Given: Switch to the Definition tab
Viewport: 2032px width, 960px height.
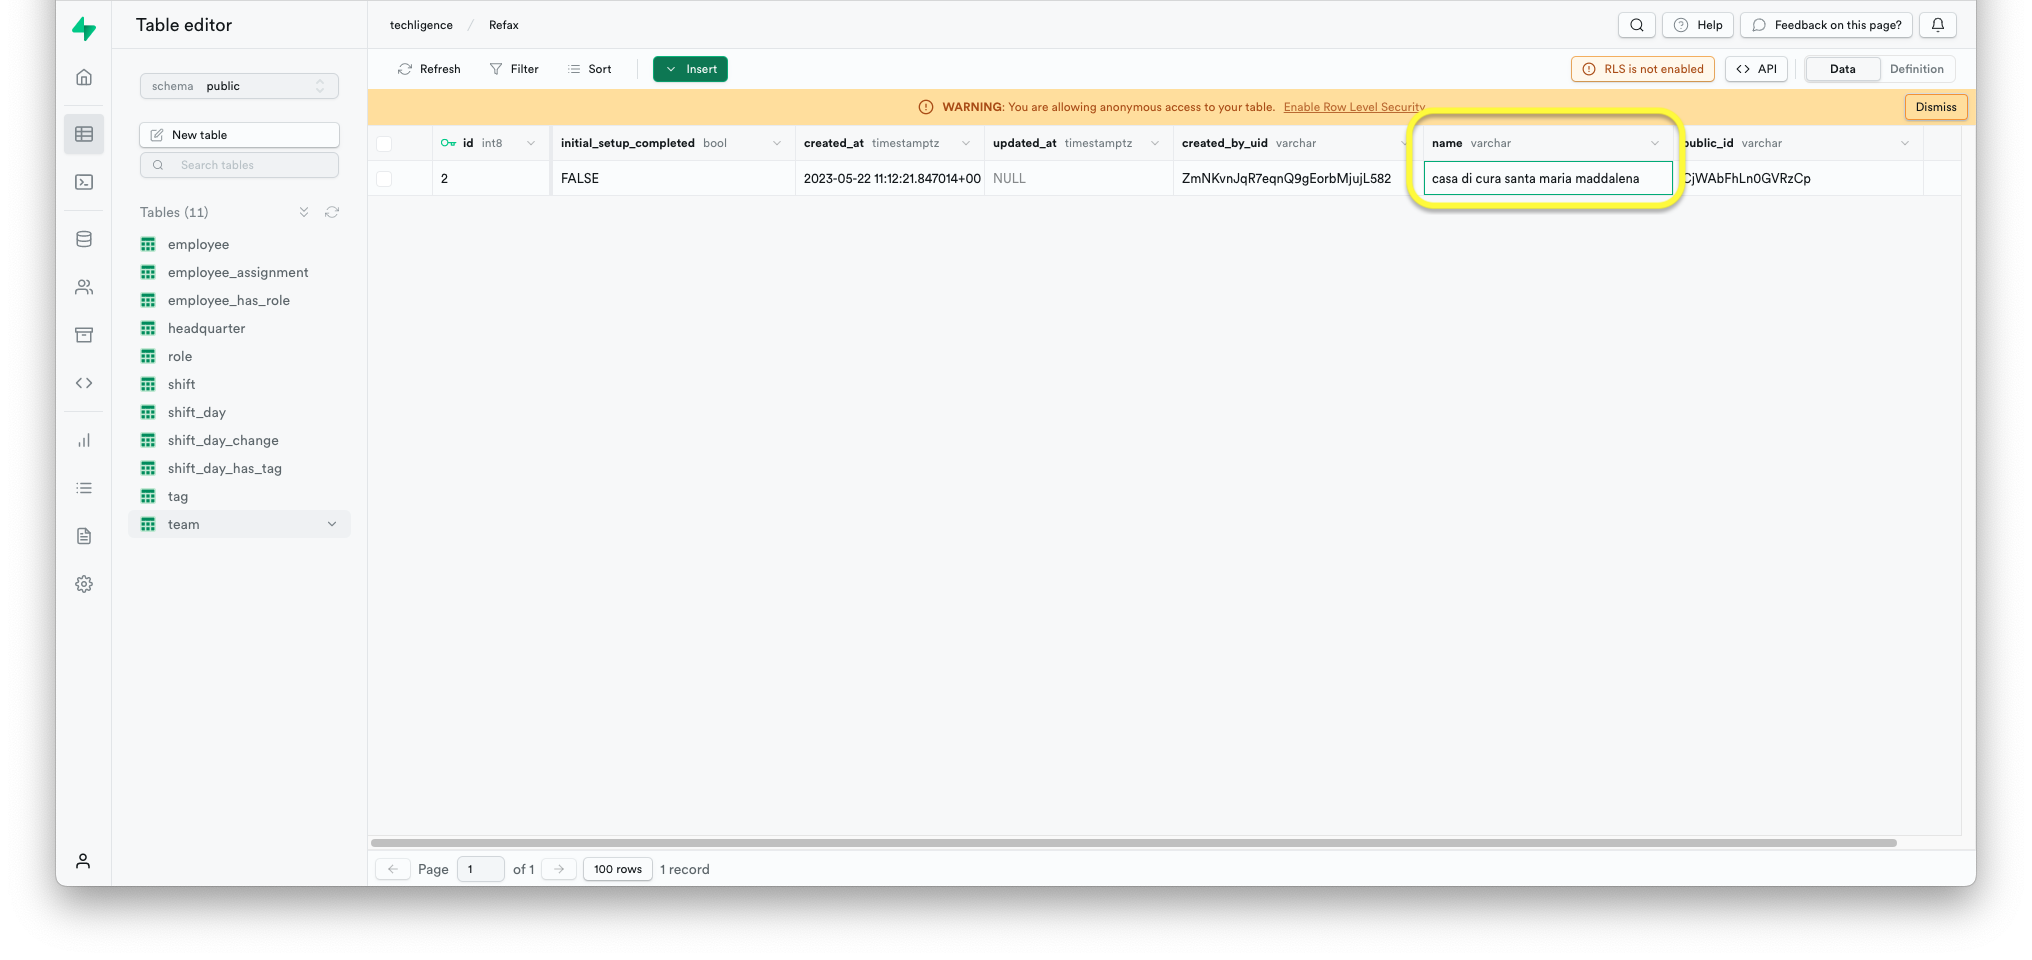Looking at the screenshot, I should pyautogui.click(x=1916, y=69).
